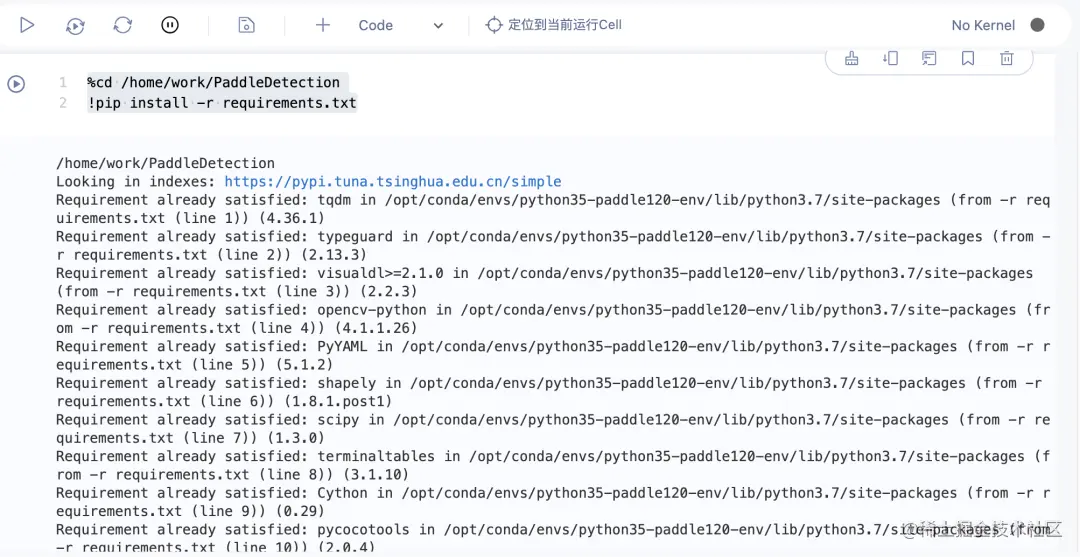Click the grey kernel status indicator dot
This screenshot has width=1080, height=557.
[1037, 25]
